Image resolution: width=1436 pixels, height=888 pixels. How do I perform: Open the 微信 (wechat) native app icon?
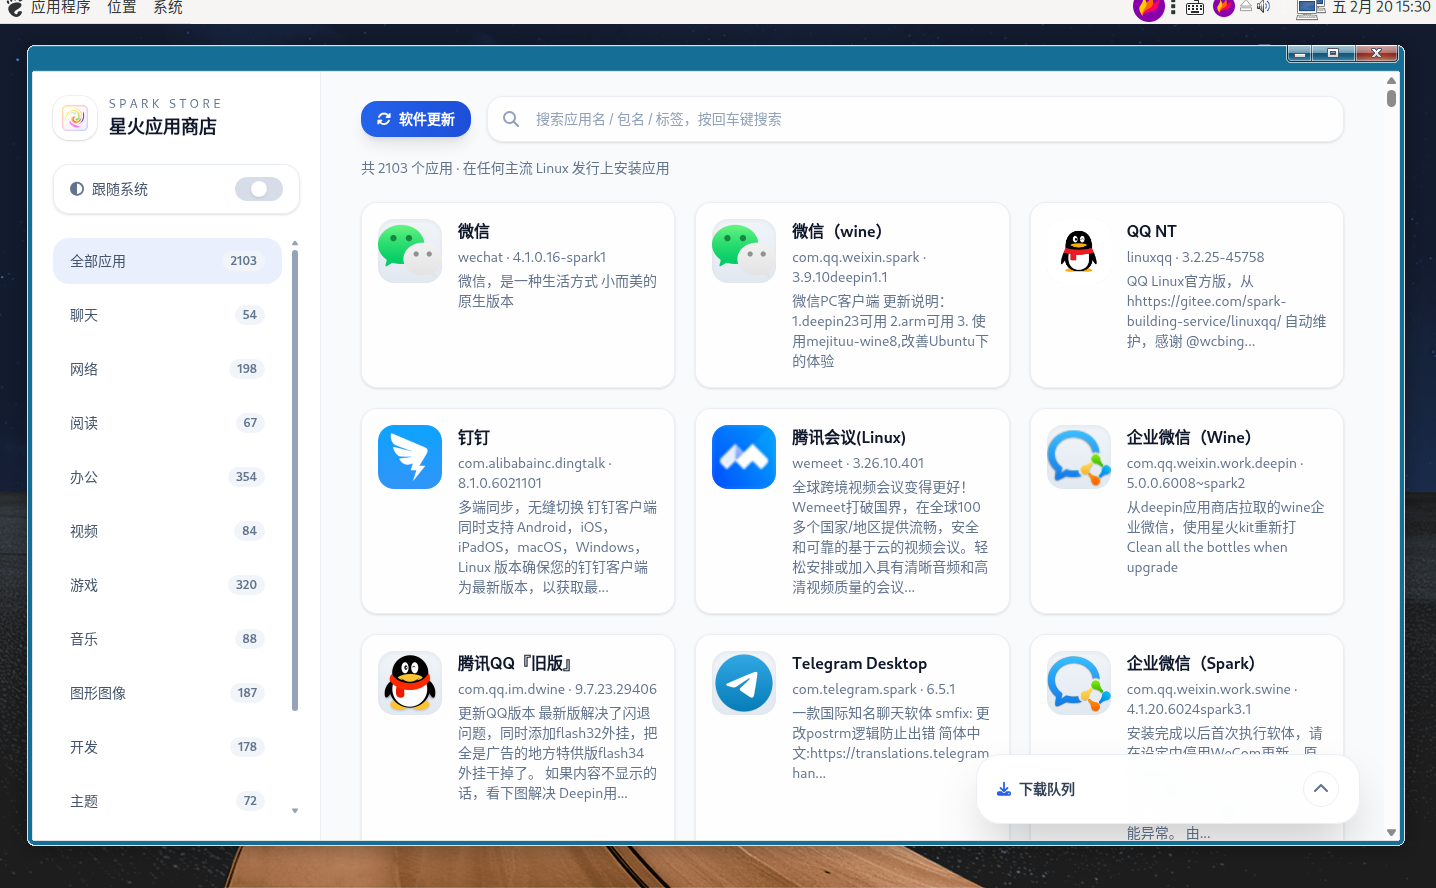[x=410, y=251]
